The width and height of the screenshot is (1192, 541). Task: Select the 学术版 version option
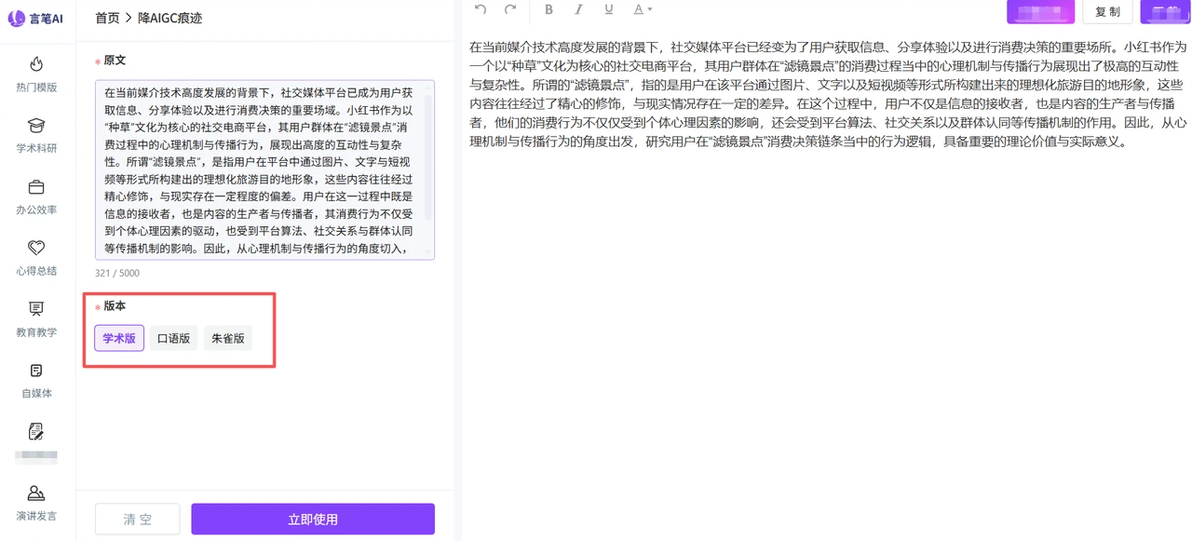coord(119,338)
